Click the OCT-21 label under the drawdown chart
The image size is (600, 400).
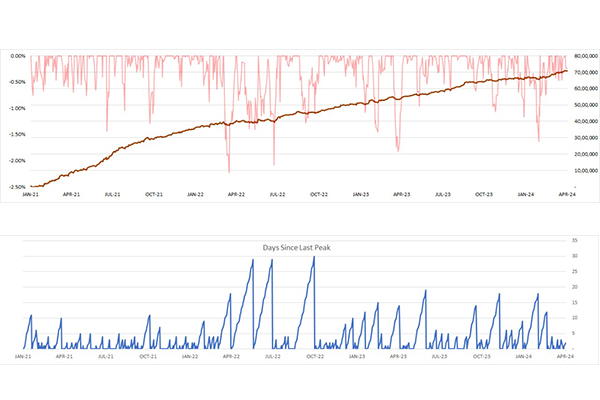tap(154, 196)
